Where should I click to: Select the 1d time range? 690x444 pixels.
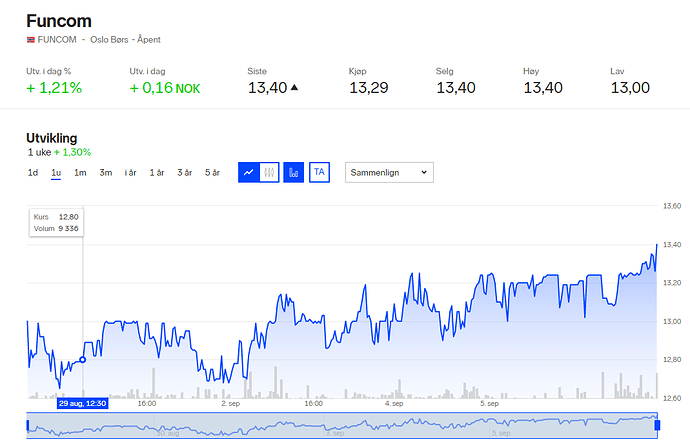click(33, 173)
